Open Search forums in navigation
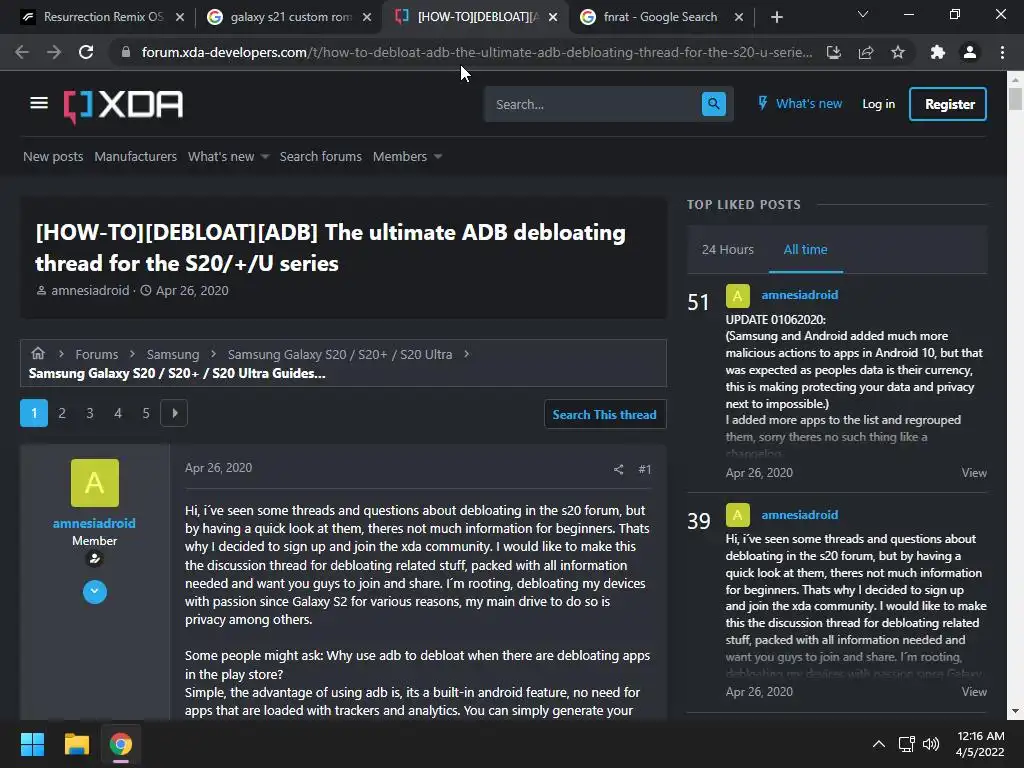This screenshot has width=1024, height=768. click(x=321, y=157)
